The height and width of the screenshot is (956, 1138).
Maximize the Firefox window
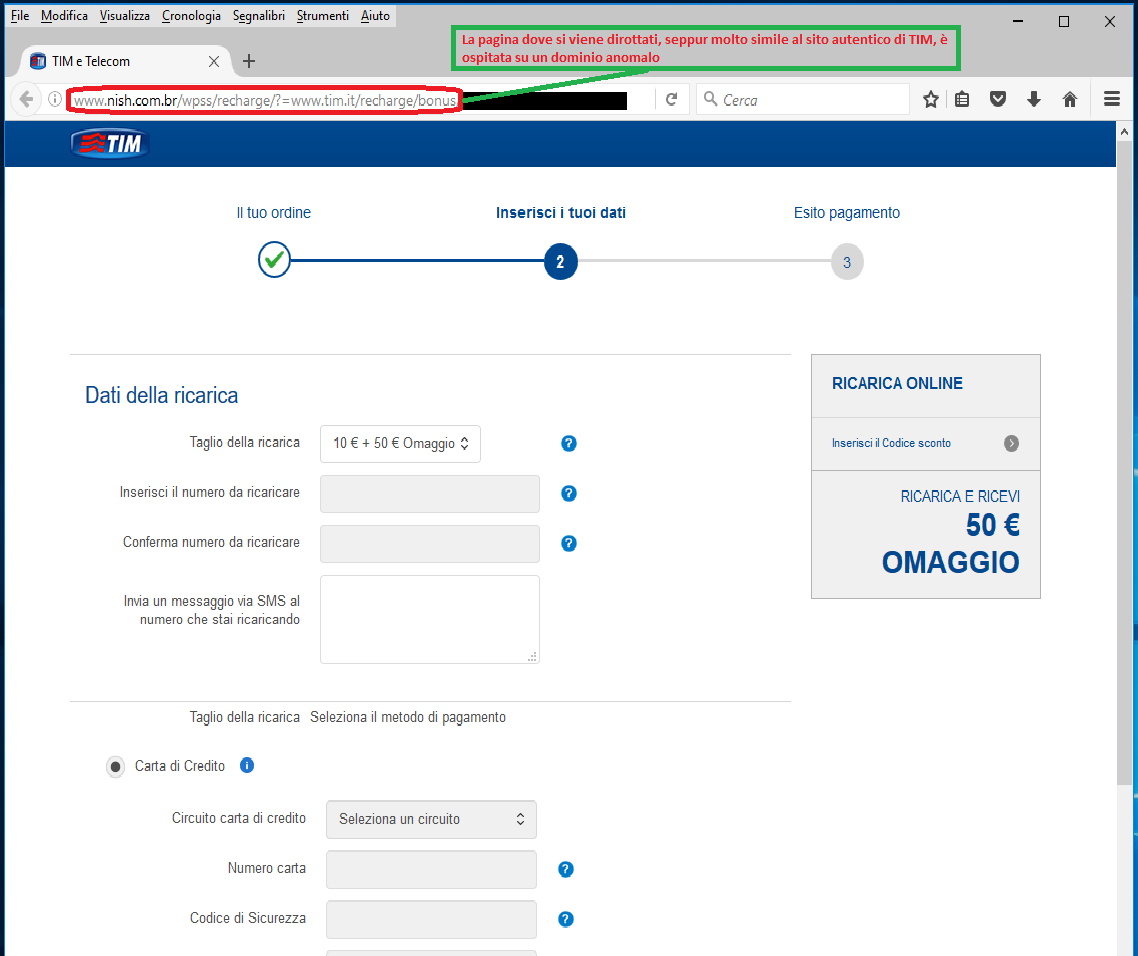coord(1064,21)
